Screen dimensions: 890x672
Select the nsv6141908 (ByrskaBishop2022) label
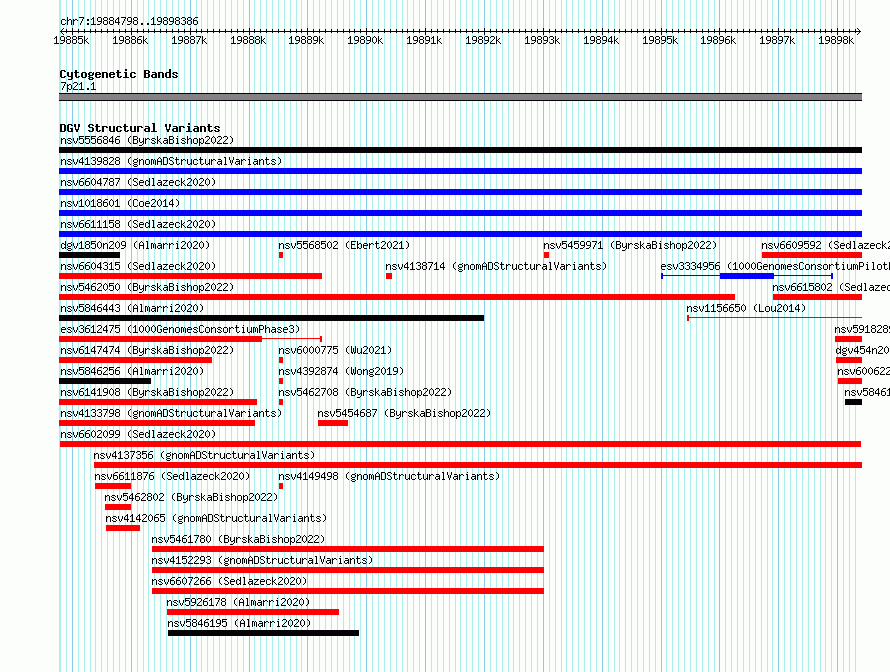point(147,392)
